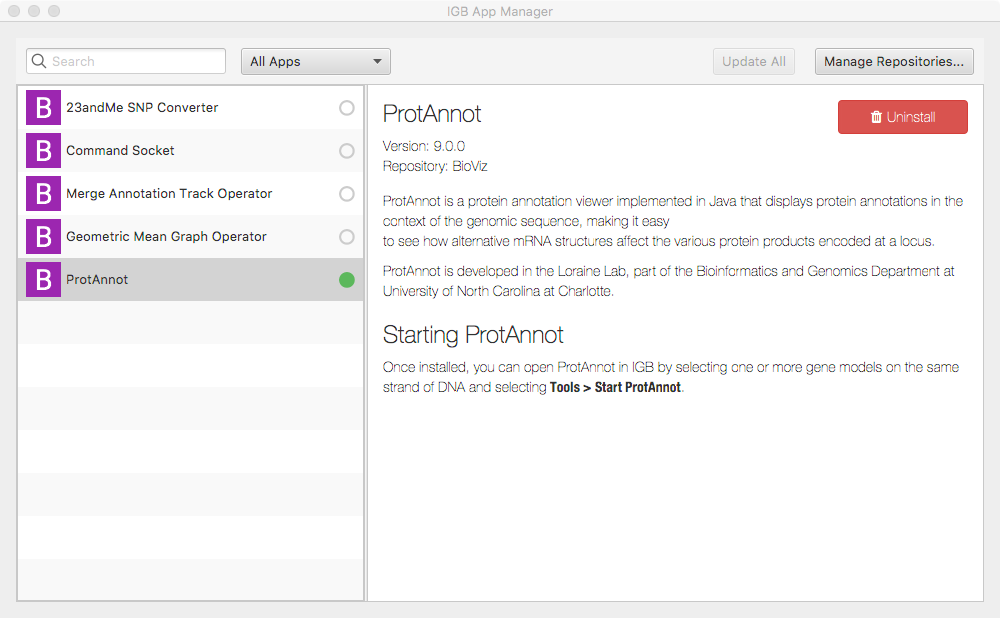Click the Merge Annotation Track Operator icon
The height and width of the screenshot is (618, 1000).
coord(43,193)
